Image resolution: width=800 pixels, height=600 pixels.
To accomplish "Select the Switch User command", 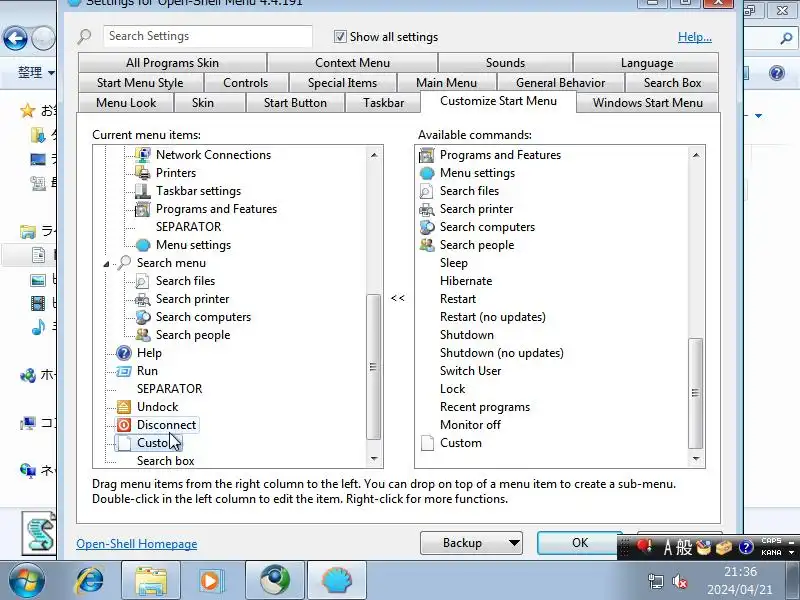I will tap(470, 371).
